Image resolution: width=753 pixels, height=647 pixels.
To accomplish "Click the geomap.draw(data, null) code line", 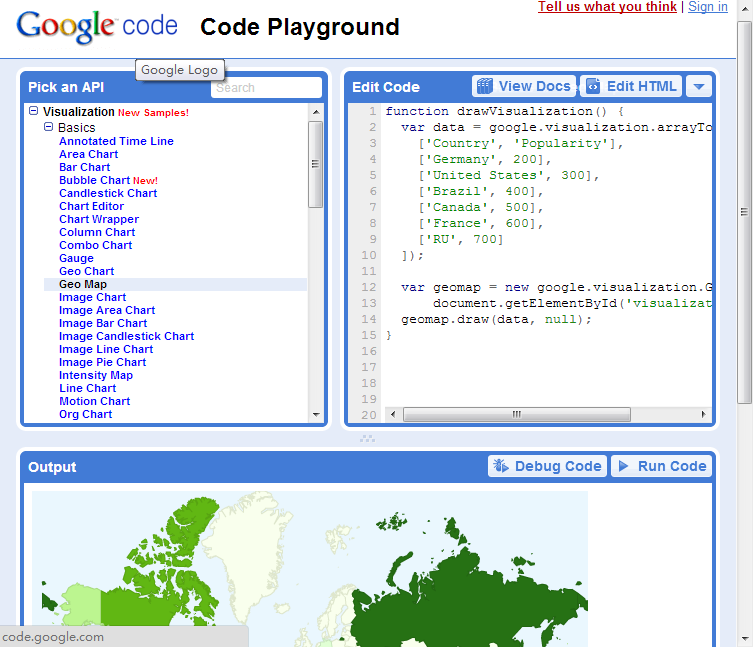I will click(497, 319).
